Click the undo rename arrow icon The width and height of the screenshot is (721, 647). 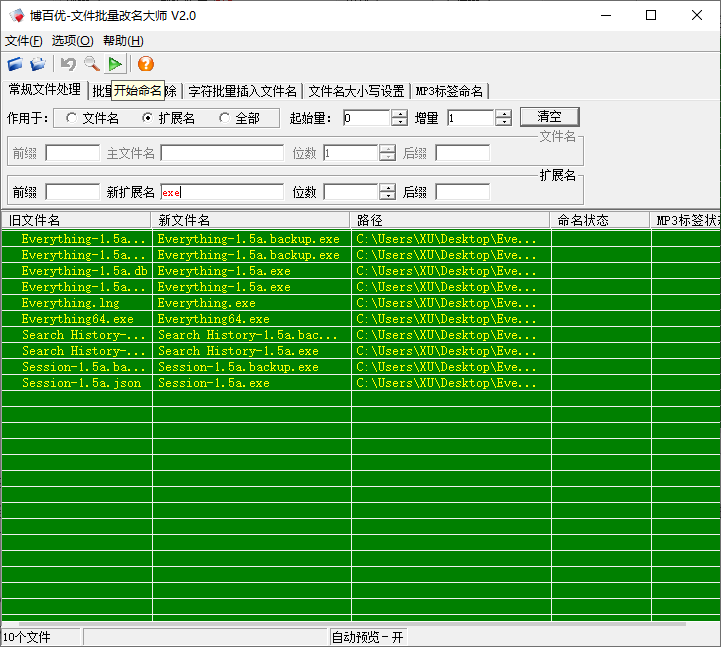(x=68, y=65)
